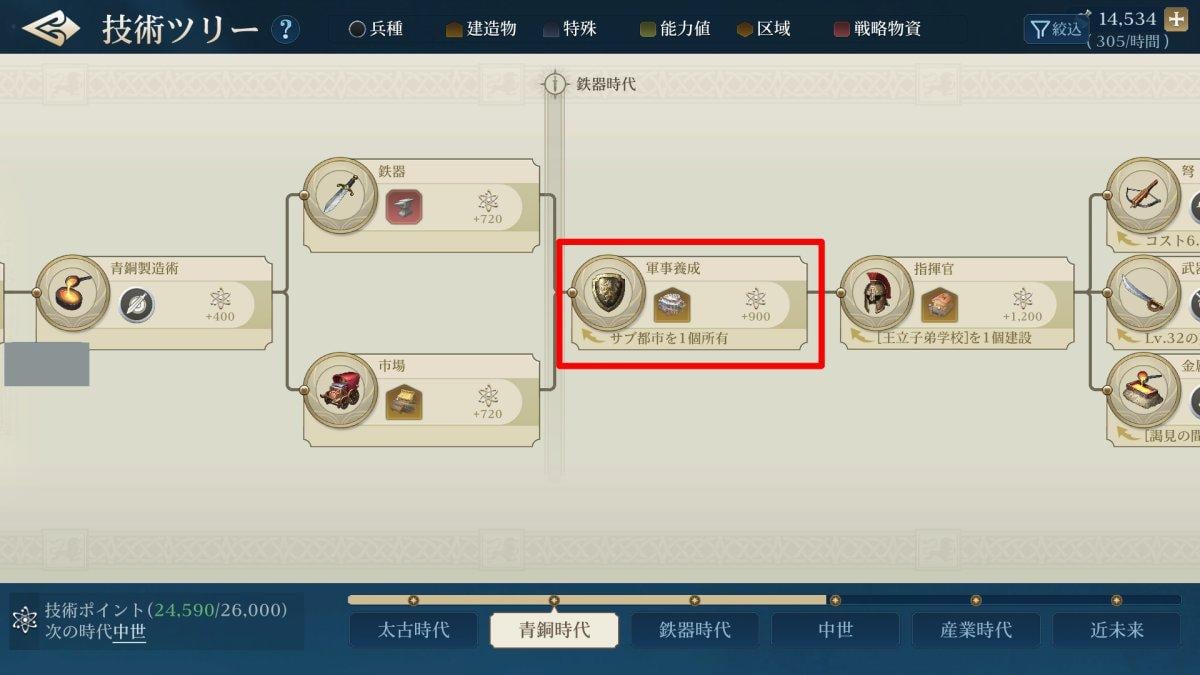Image resolution: width=1200 pixels, height=675 pixels.
Task: Click the back arrow icon beside 技術ツリー
Action: tap(50, 28)
